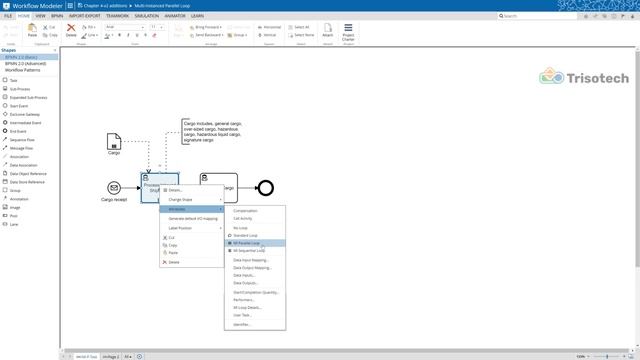This screenshot has width=640, height=360.
Task: Open the Group dropdown in ribbon
Action: pos(237,35)
